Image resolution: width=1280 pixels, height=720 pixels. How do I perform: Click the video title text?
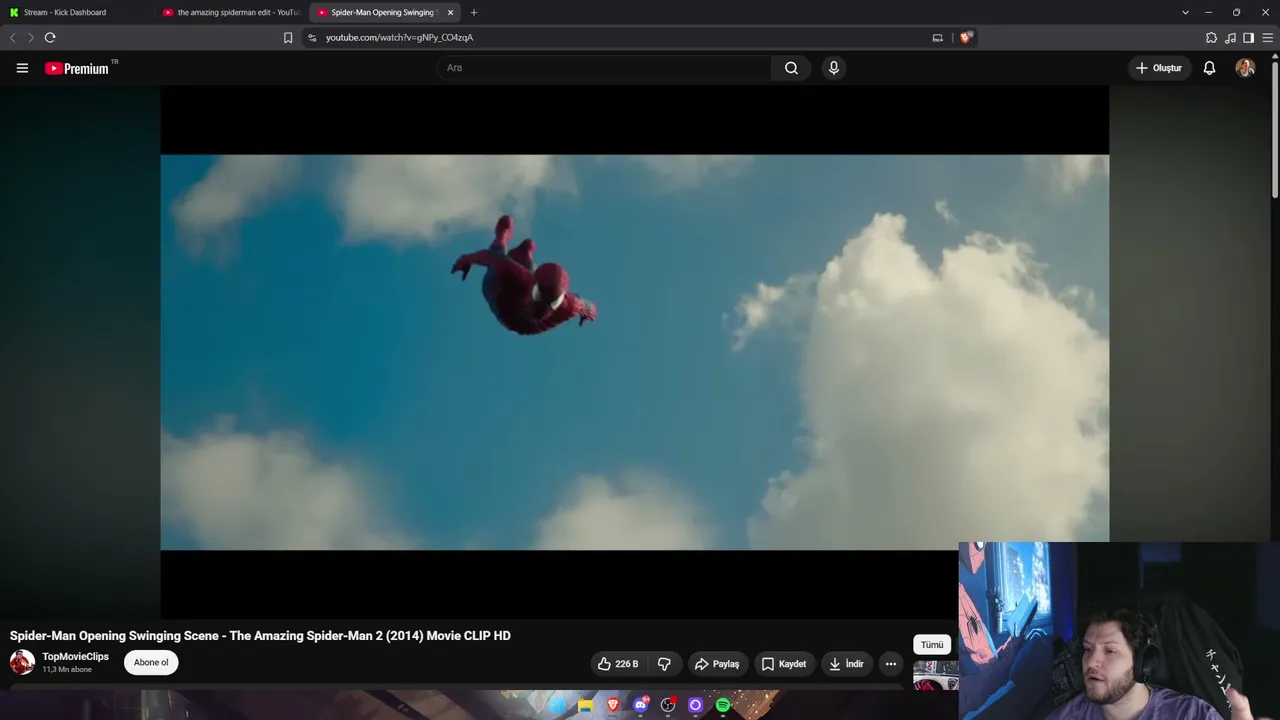(260, 635)
